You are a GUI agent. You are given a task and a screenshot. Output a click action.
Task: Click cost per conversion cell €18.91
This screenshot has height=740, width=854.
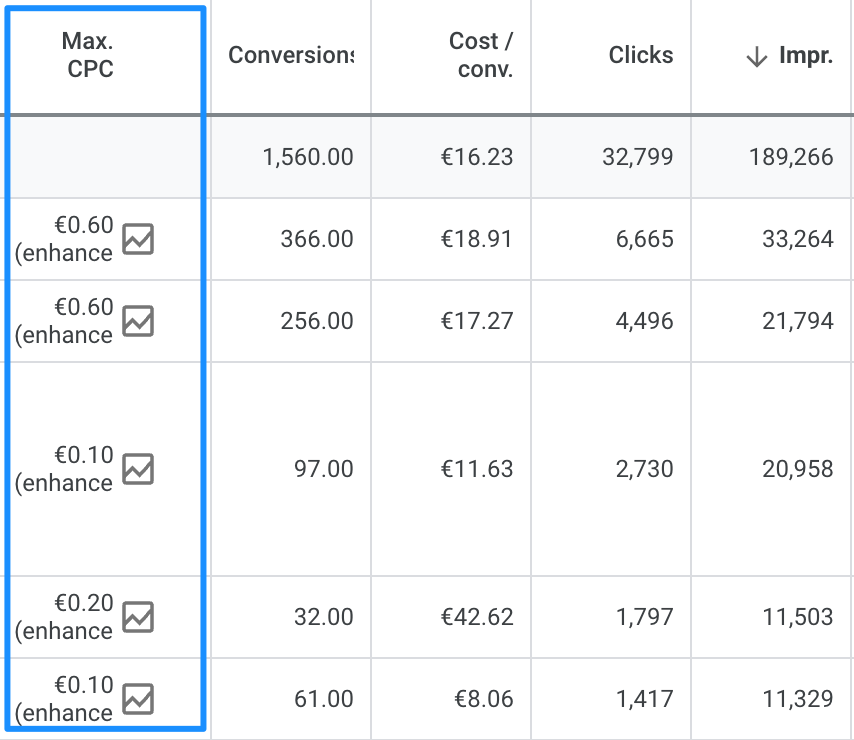pyautogui.click(x=477, y=239)
